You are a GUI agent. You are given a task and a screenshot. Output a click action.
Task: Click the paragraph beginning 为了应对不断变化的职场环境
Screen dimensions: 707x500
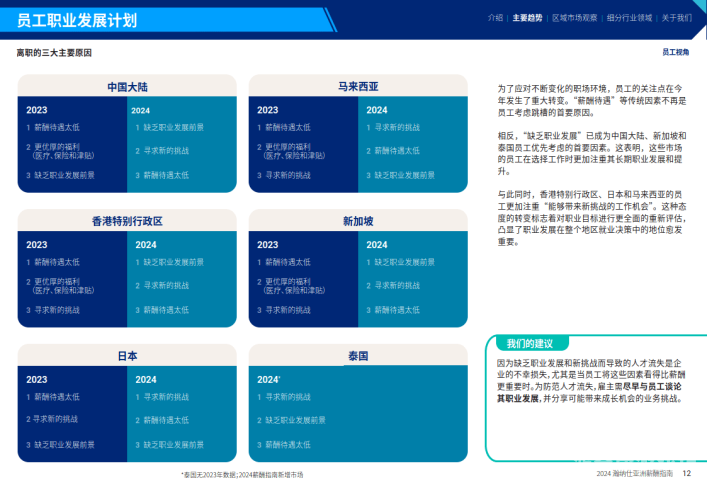592,101
